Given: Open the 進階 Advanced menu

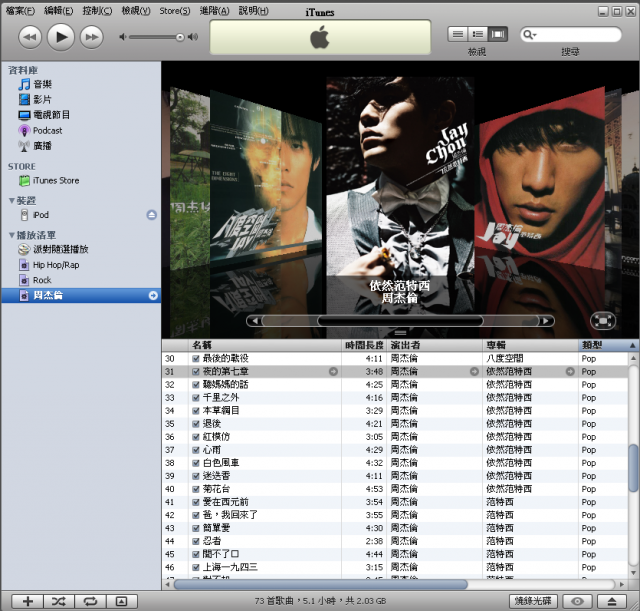Looking at the screenshot, I should tap(214, 11).
